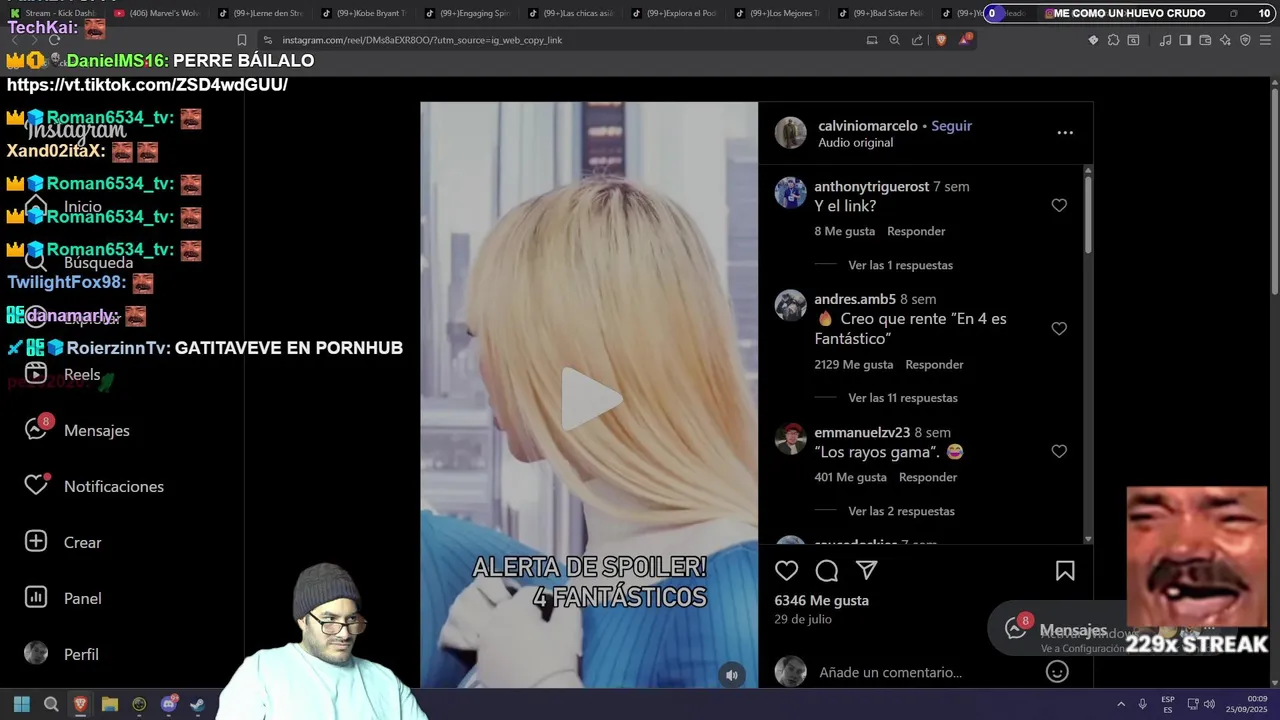
Task: Show hidden system tray icons chevron
Action: (1121, 704)
